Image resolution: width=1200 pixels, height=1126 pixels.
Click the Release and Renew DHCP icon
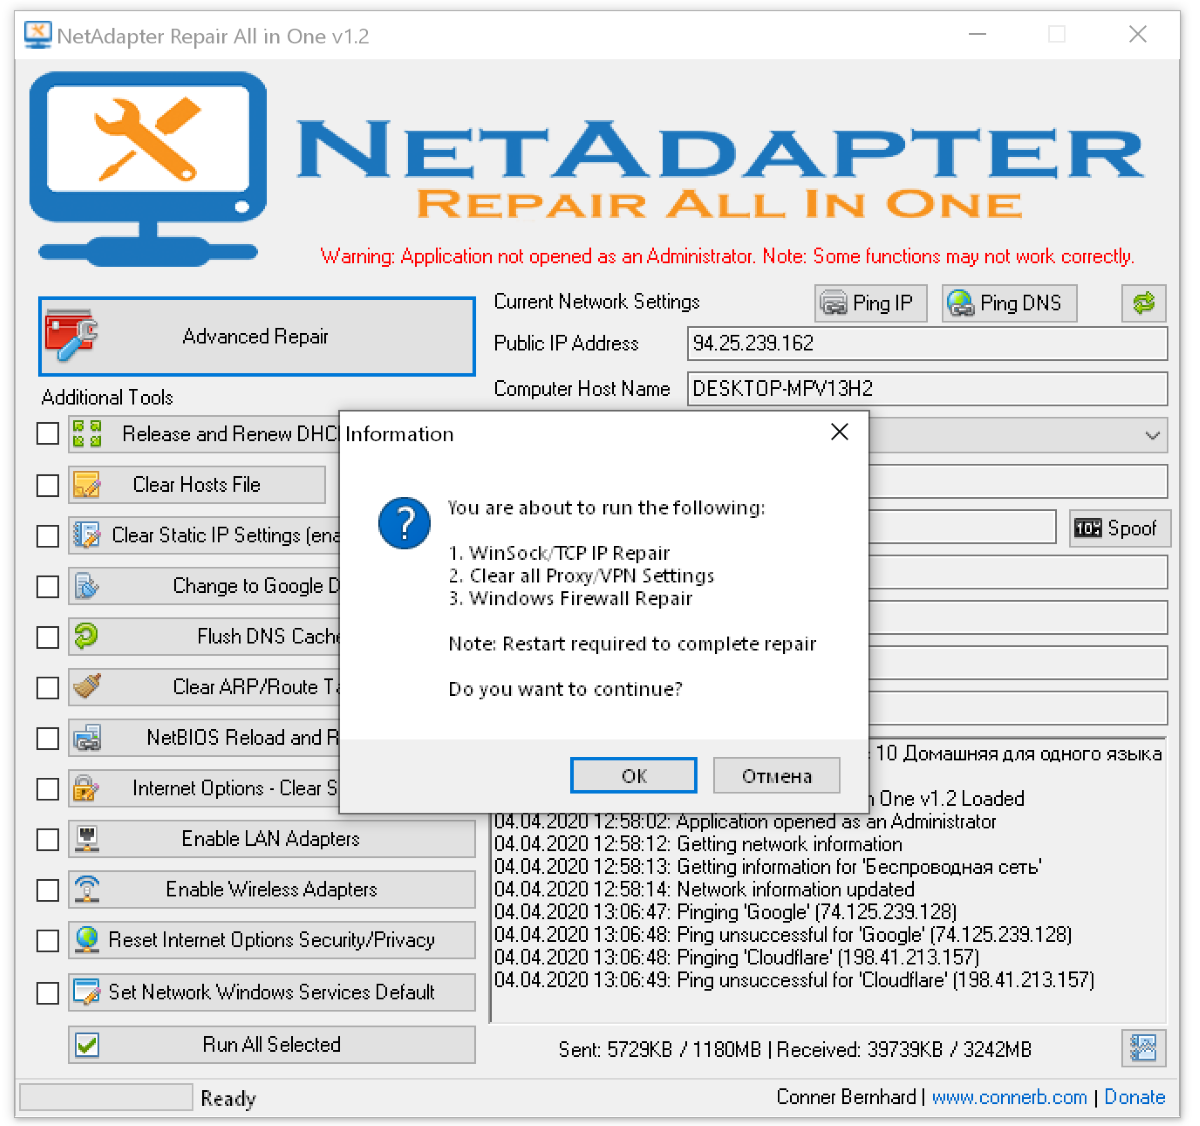click(87, 434)
